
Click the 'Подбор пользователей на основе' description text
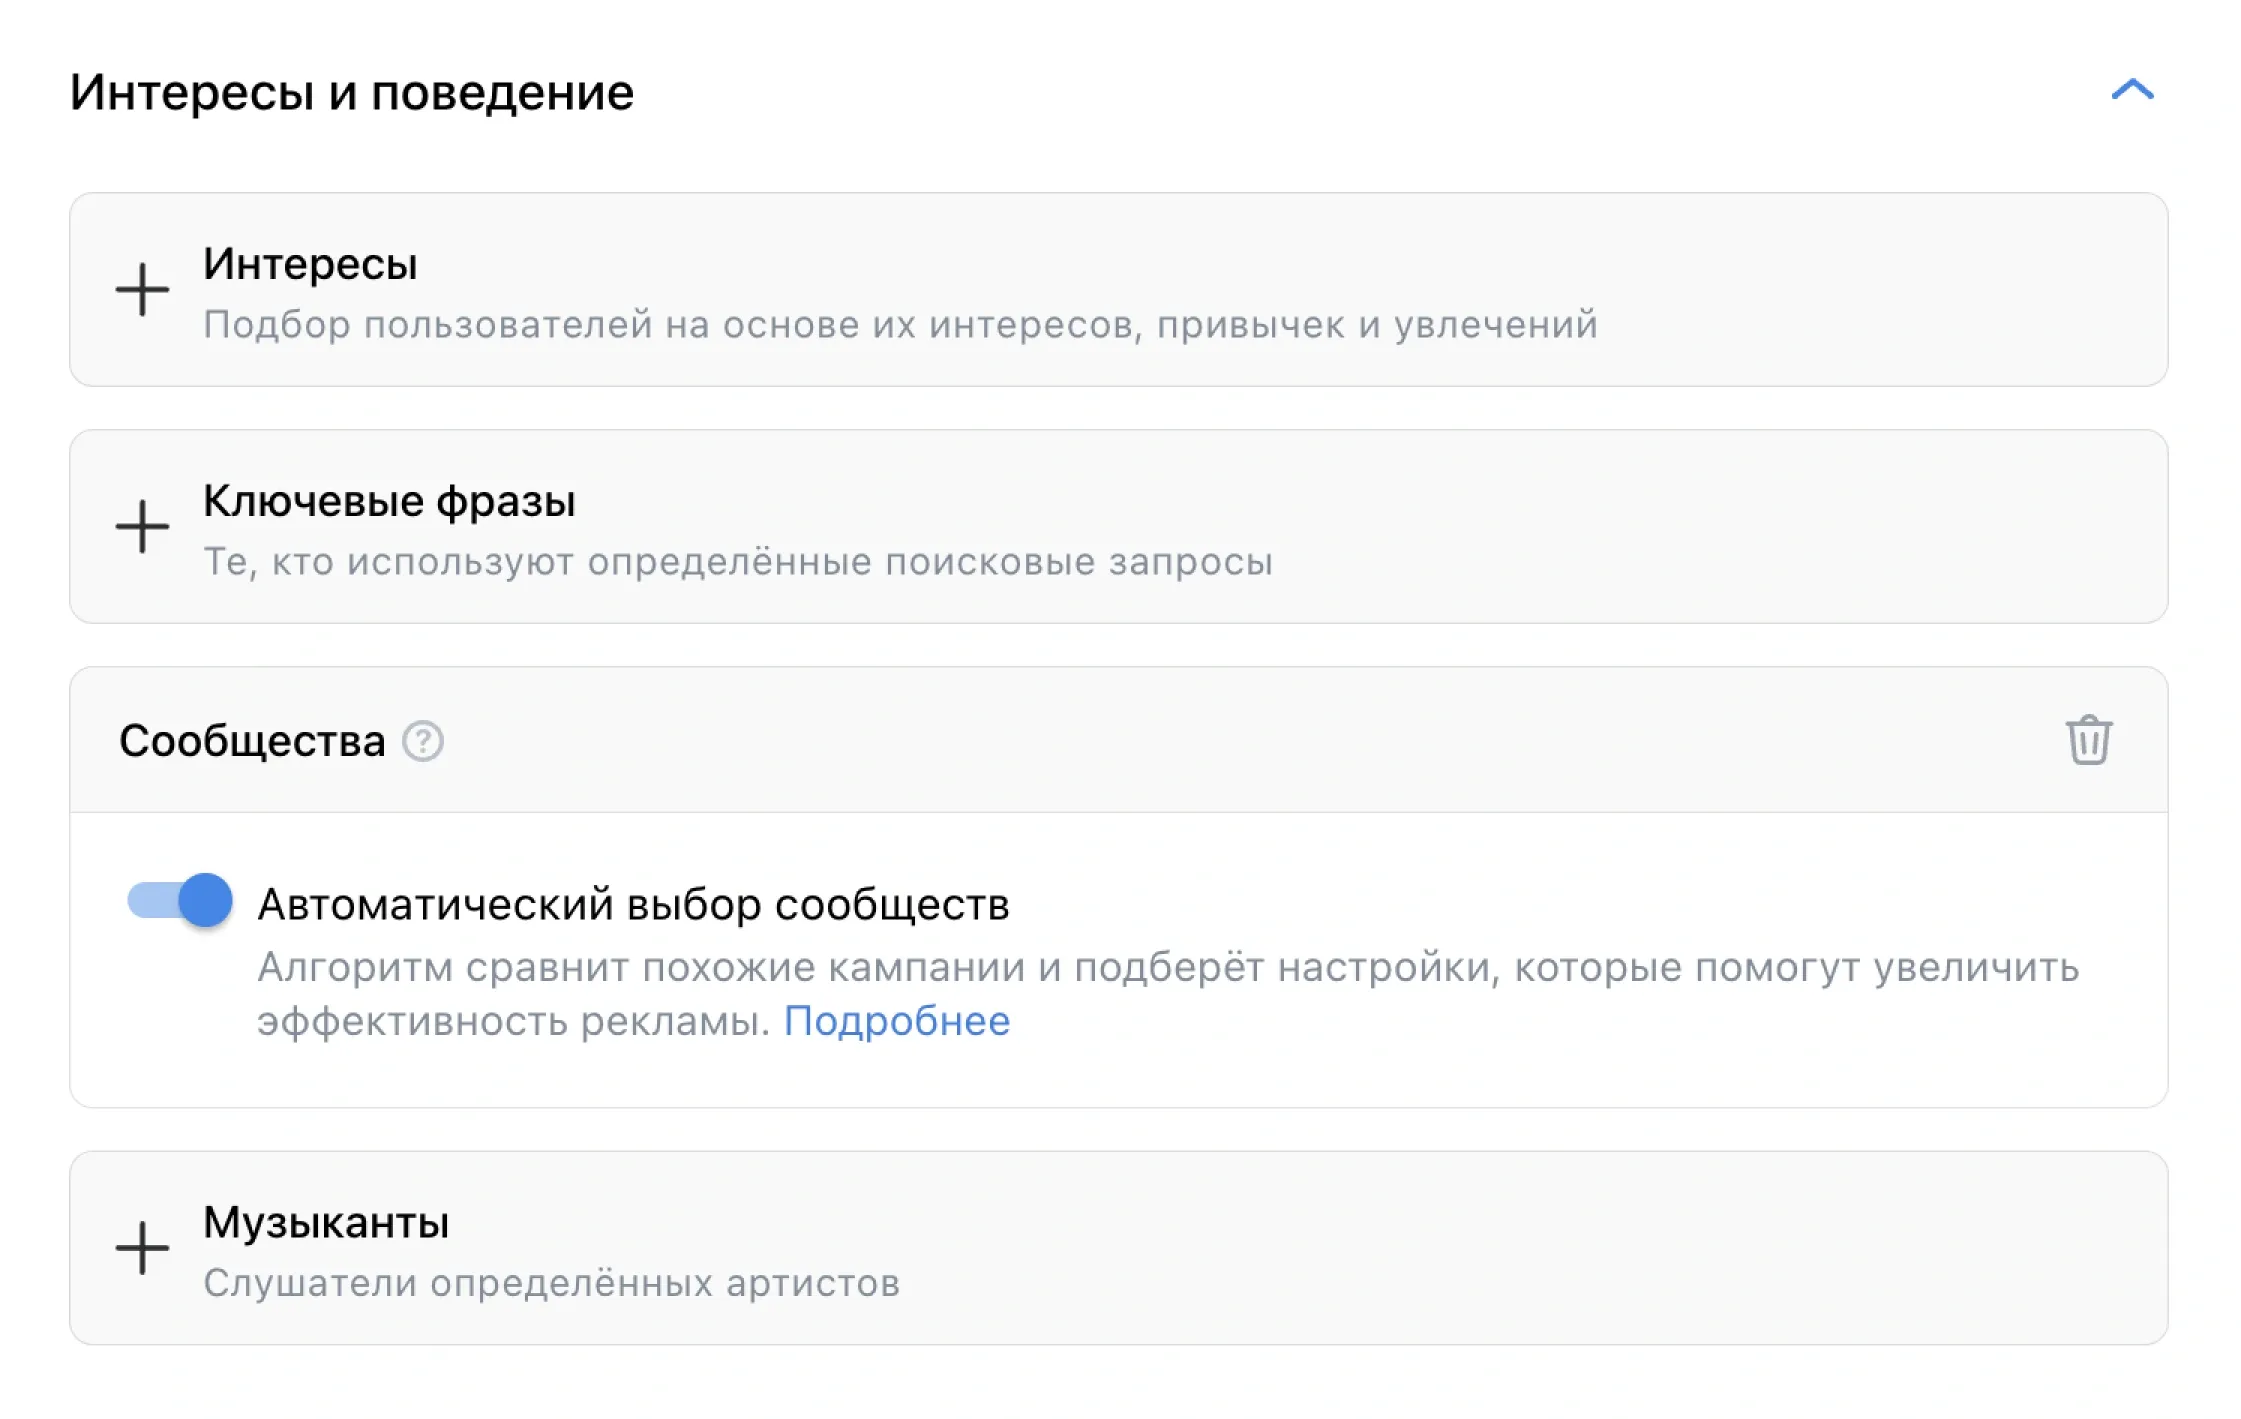[900, 325]
